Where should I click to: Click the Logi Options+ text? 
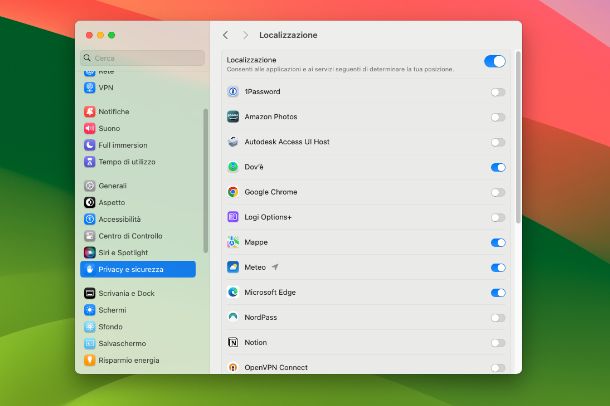tap(268, 217)
